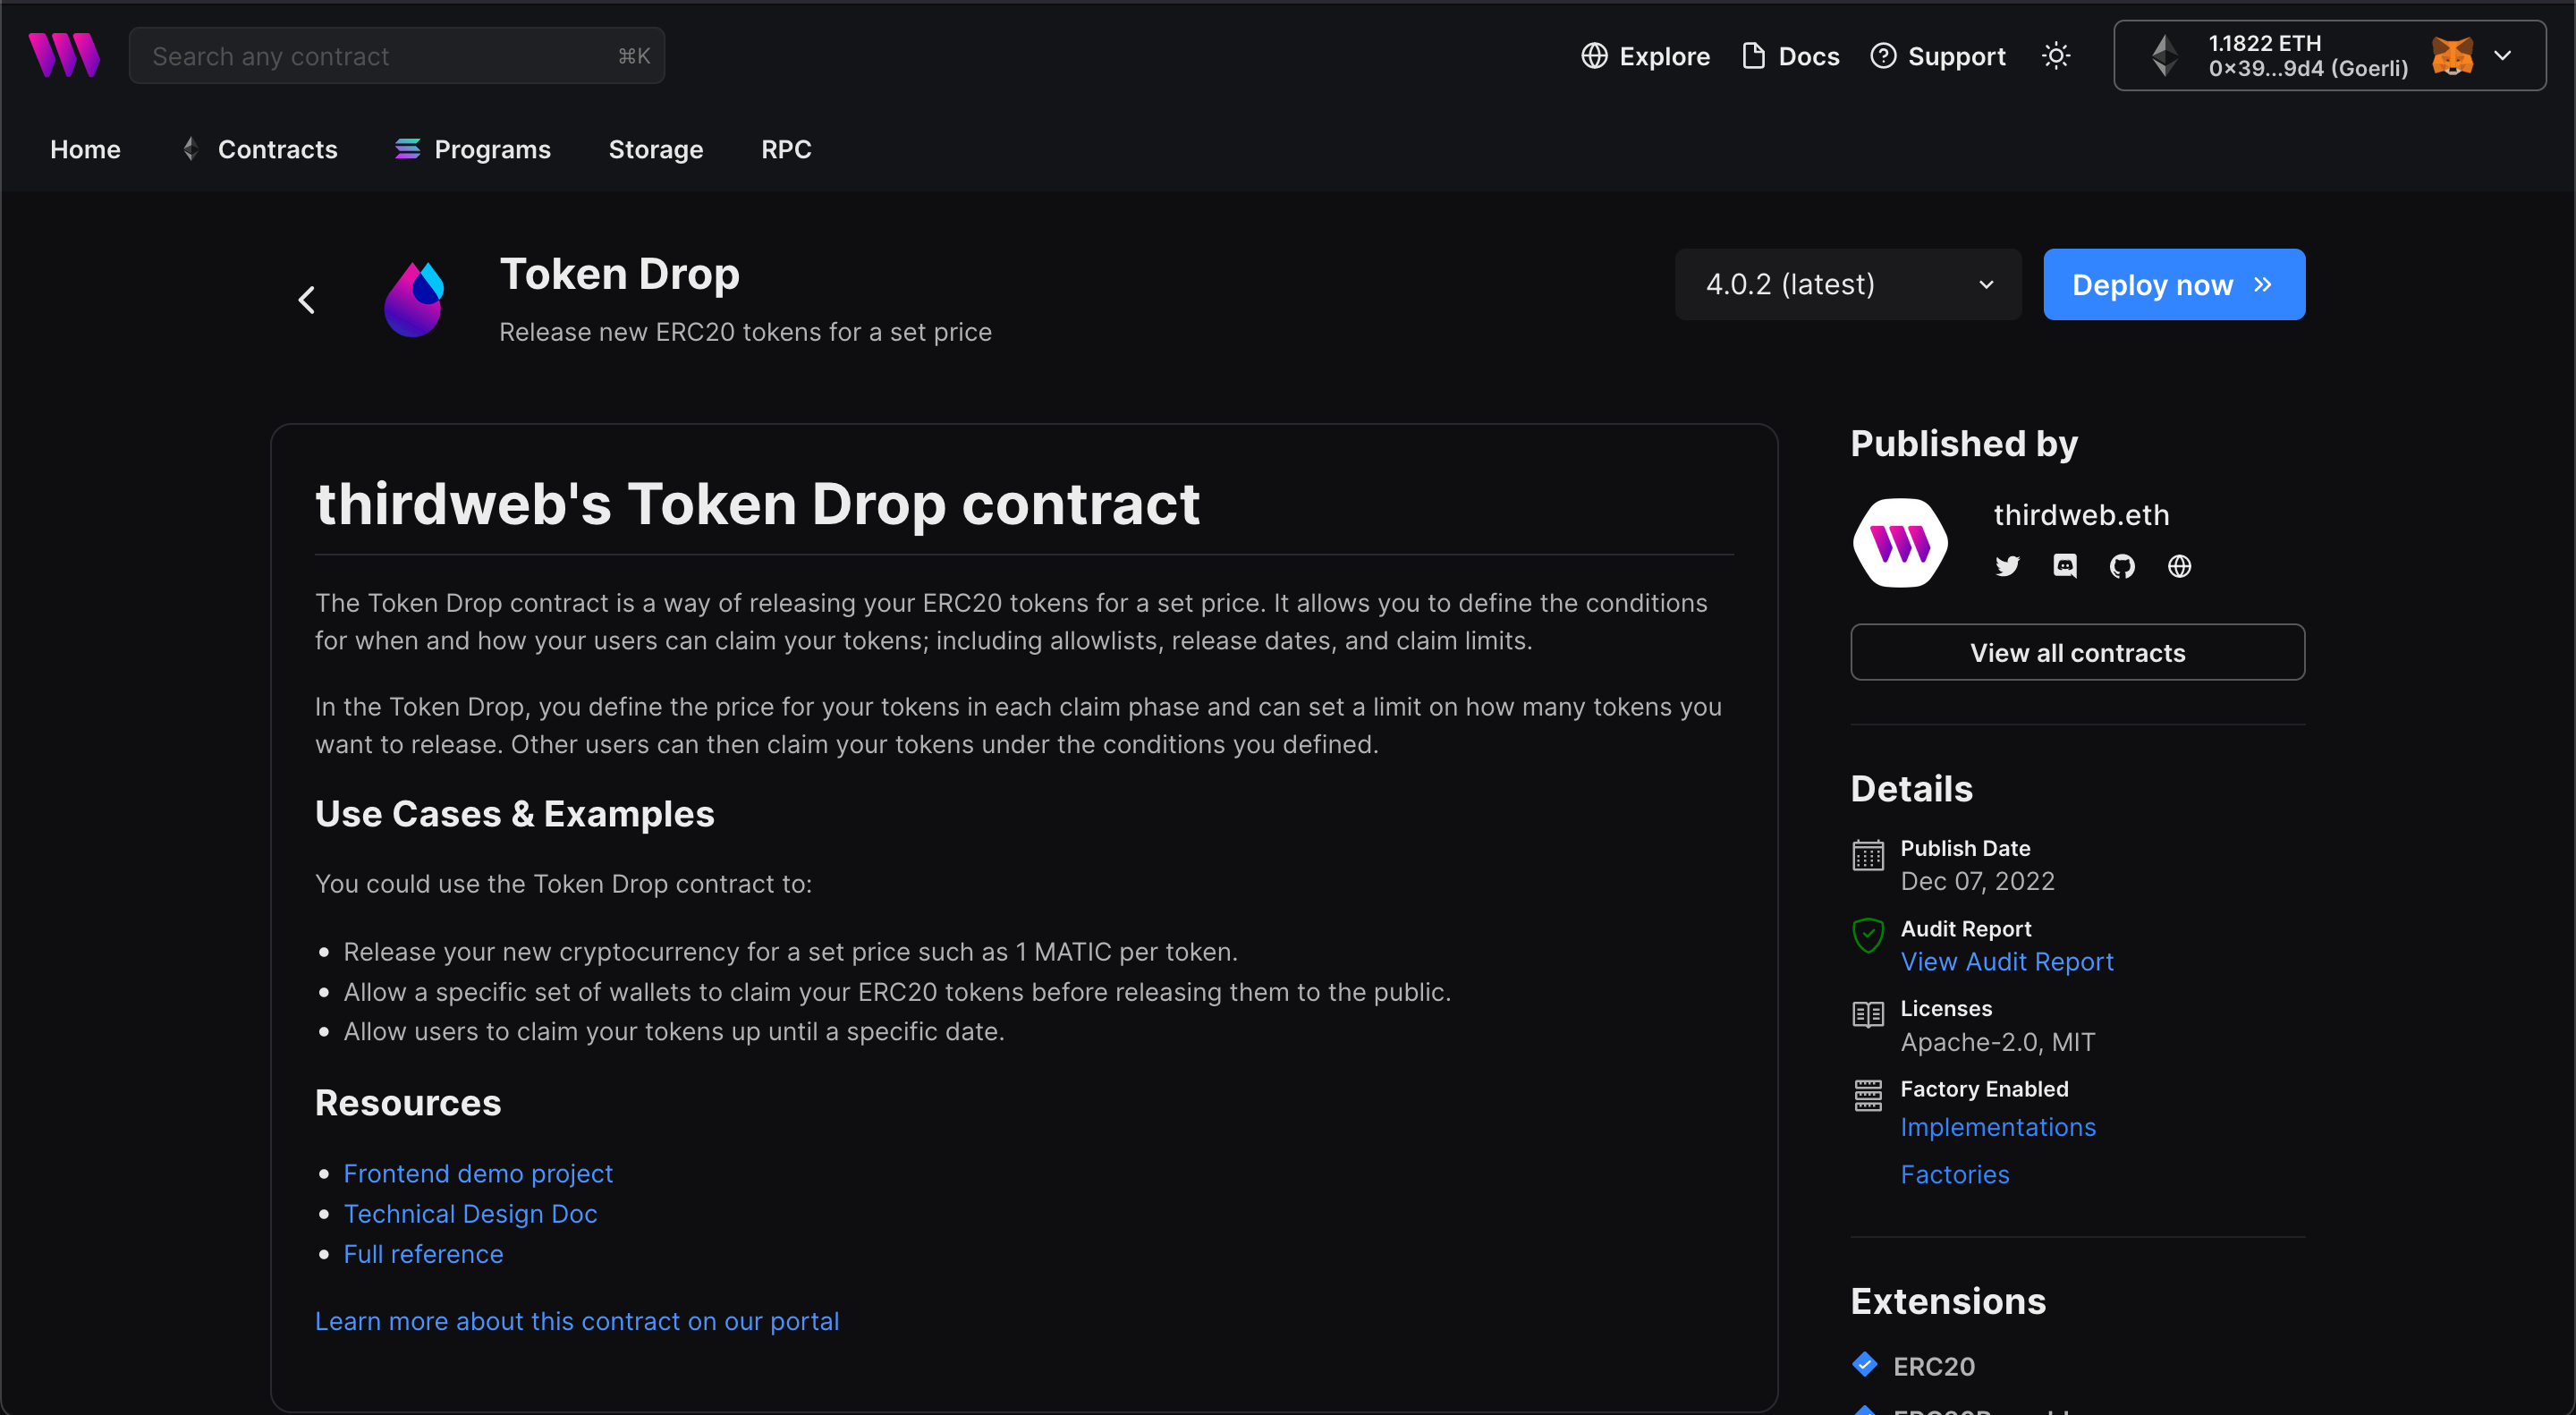This screenshot has height=1415, width=2576.
Task: Click the Deploy now button
Action: tap(2173, 283)
